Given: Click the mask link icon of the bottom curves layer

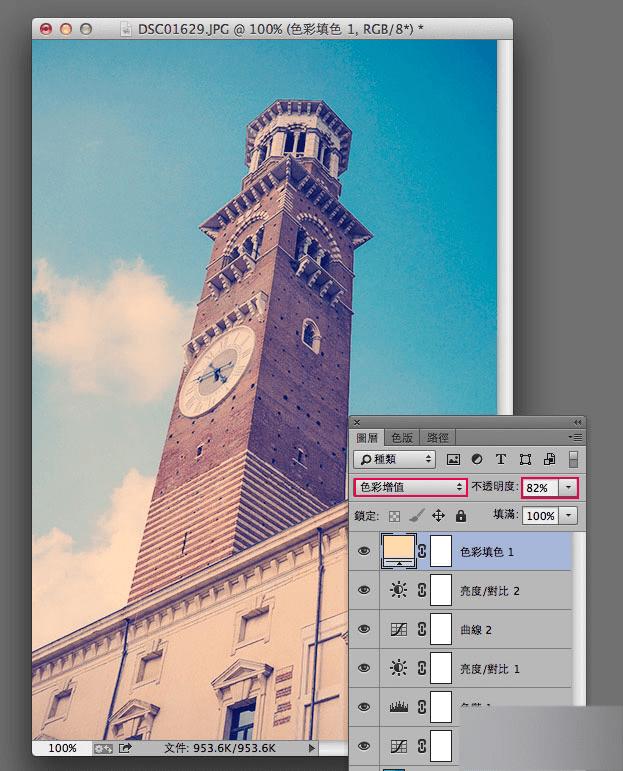Looking at the screenshot, I should 422,746.
